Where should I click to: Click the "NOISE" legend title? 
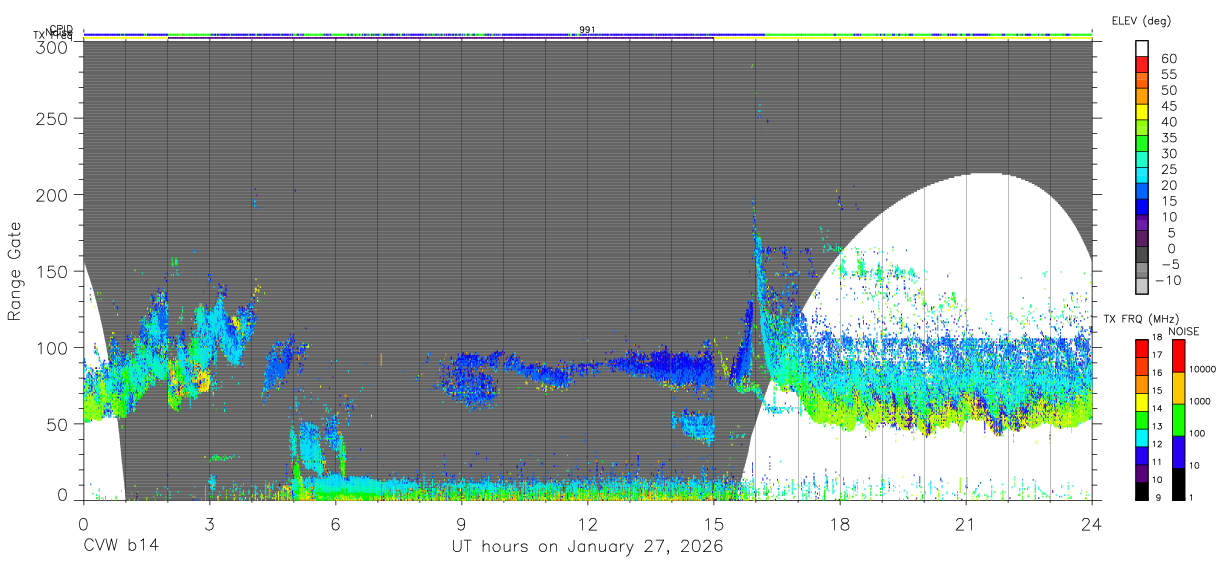click(1184, 331)
